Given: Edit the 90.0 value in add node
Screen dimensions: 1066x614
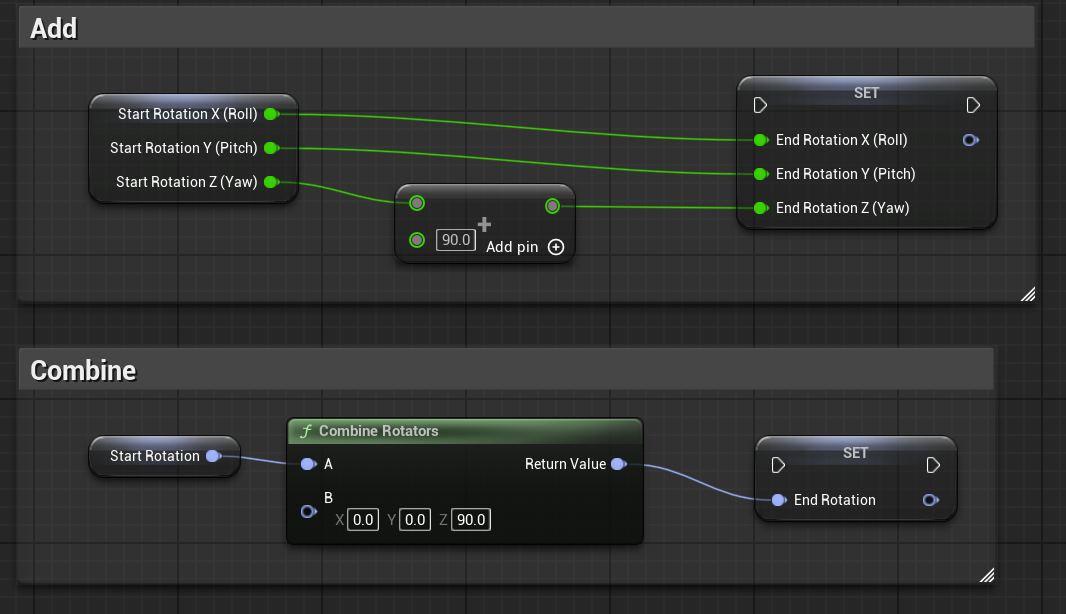Looking at the screenshot, I should tap(455, 240).
